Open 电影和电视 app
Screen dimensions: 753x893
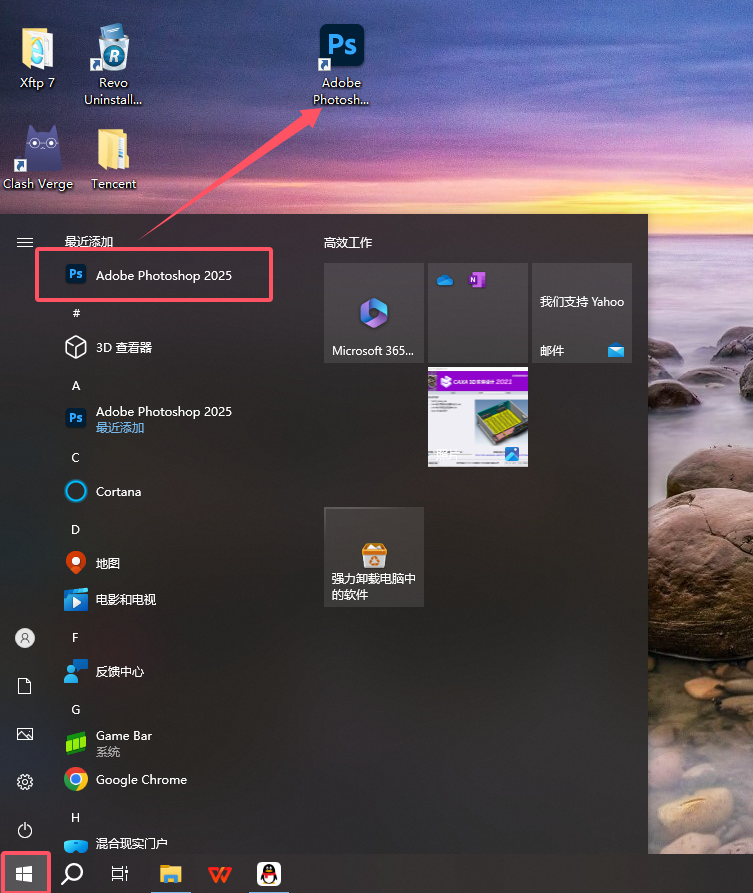tap(111, 599)
